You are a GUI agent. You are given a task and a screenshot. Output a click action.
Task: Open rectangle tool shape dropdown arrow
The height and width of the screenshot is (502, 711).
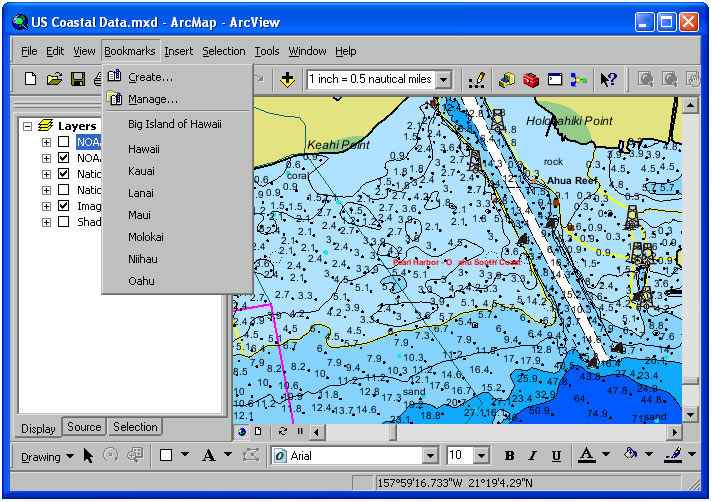coord(185,454)
